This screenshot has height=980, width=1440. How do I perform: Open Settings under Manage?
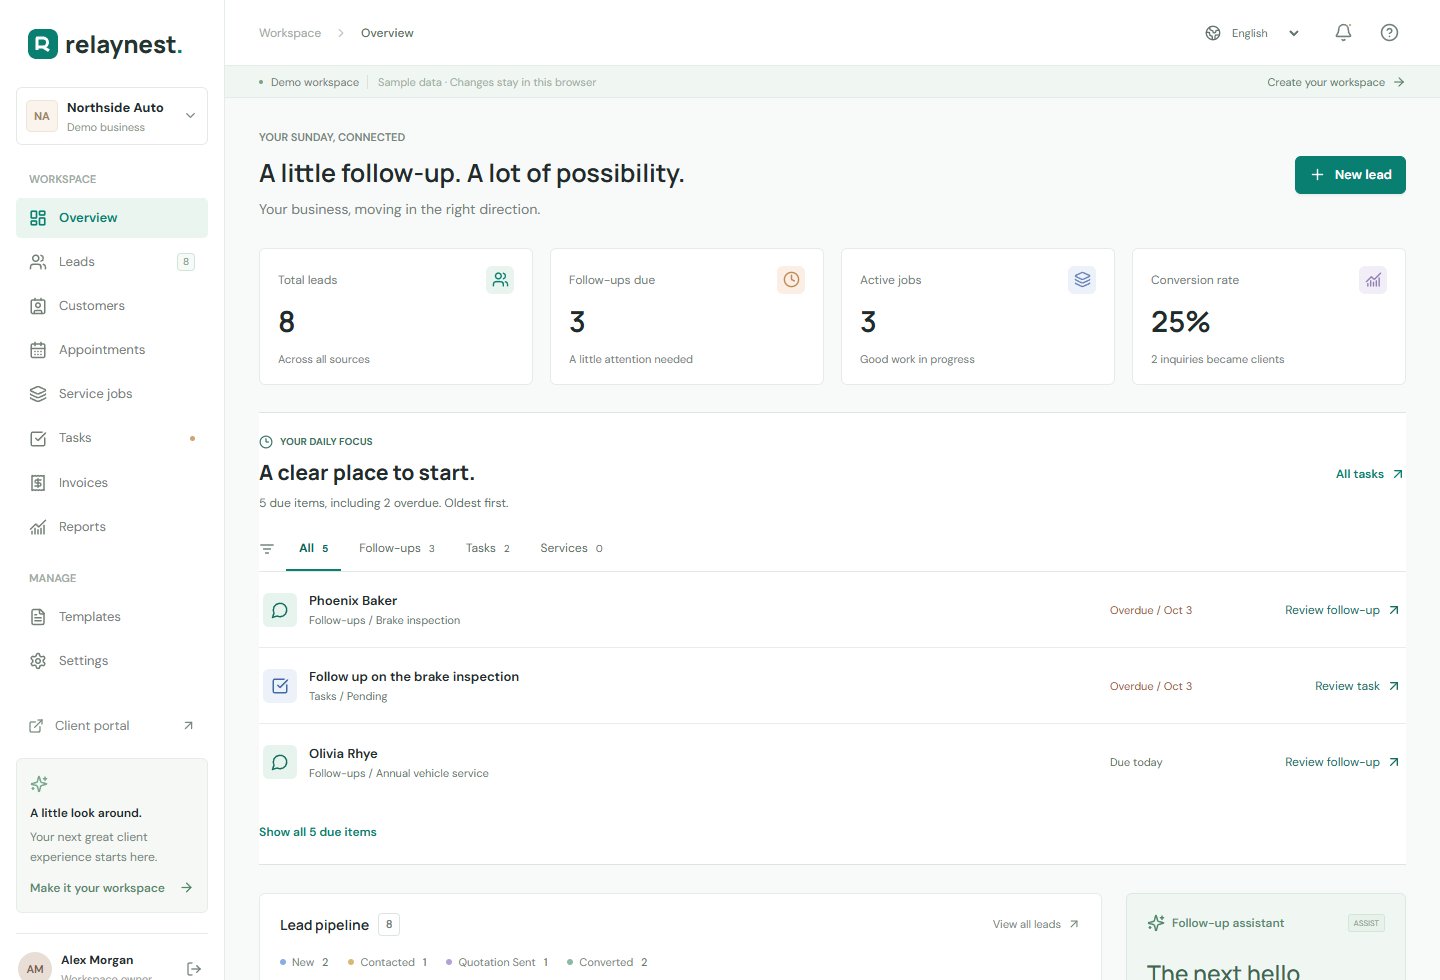pos(112,661)
